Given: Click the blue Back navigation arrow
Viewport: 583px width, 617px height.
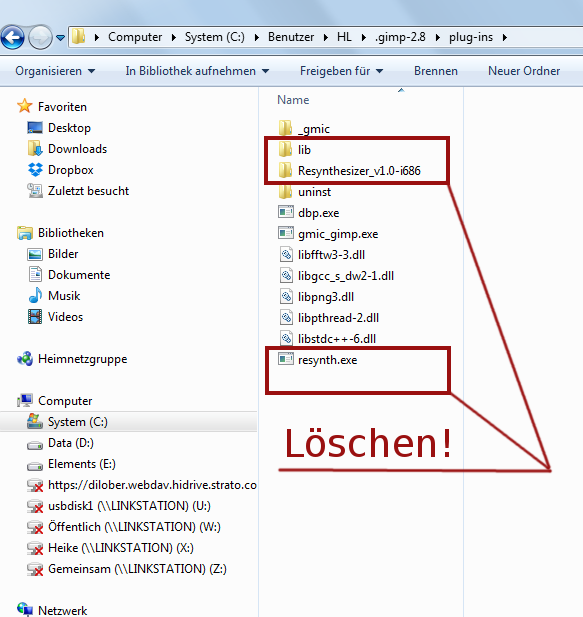Looking at the screenshot, I should pos(13,37).
